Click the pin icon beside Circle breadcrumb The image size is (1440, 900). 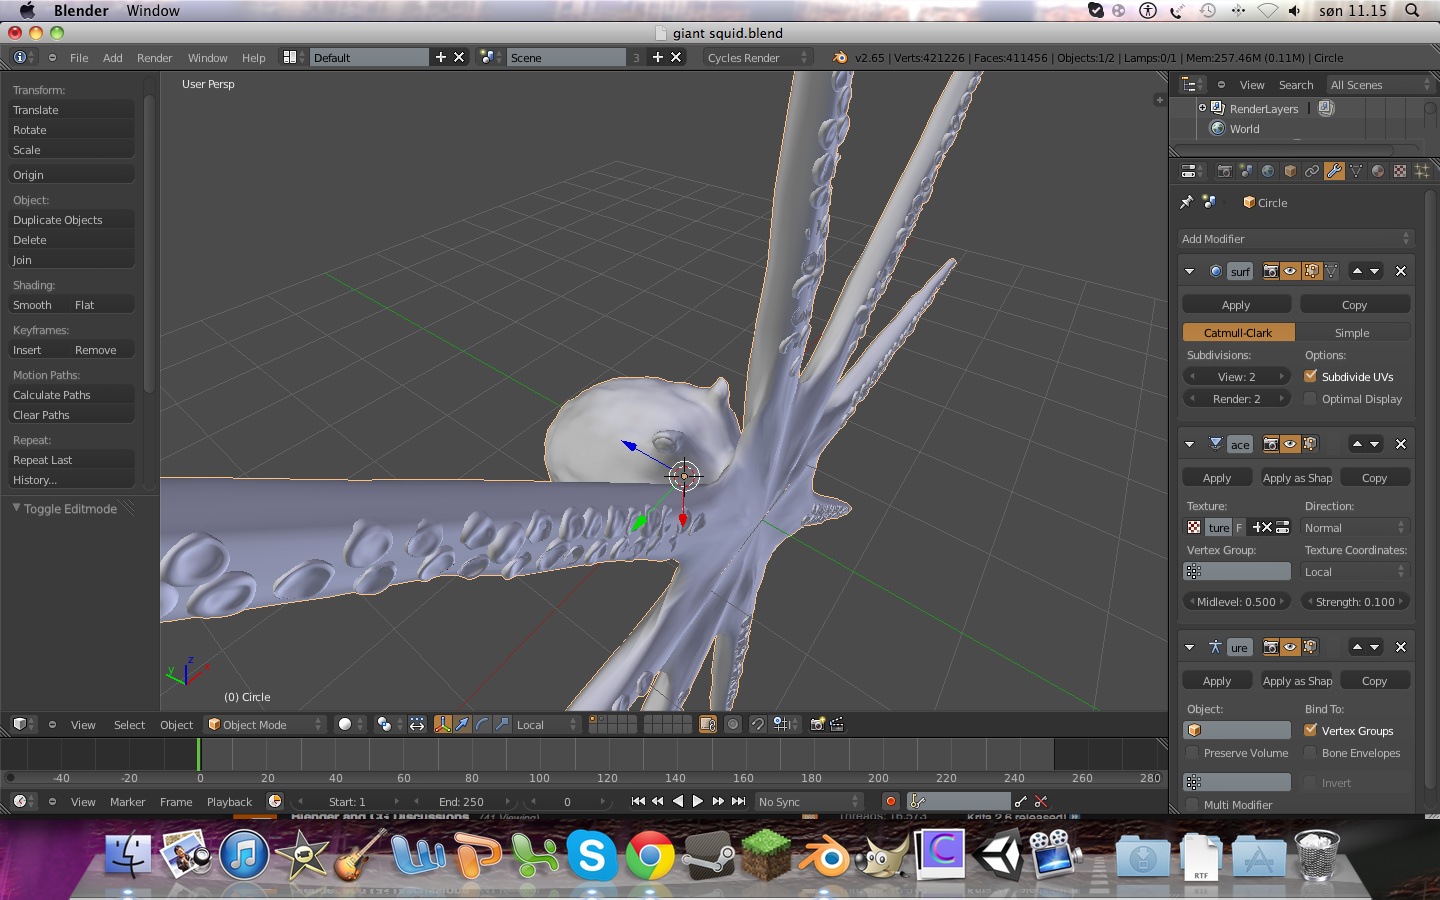pos(1187,202)
